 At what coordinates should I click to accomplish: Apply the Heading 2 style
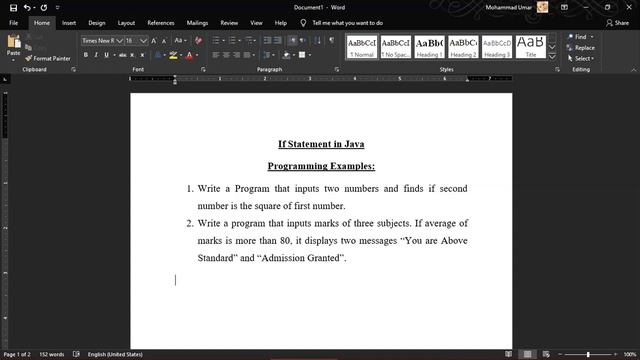pyautogui.click(x=463, y=47)
